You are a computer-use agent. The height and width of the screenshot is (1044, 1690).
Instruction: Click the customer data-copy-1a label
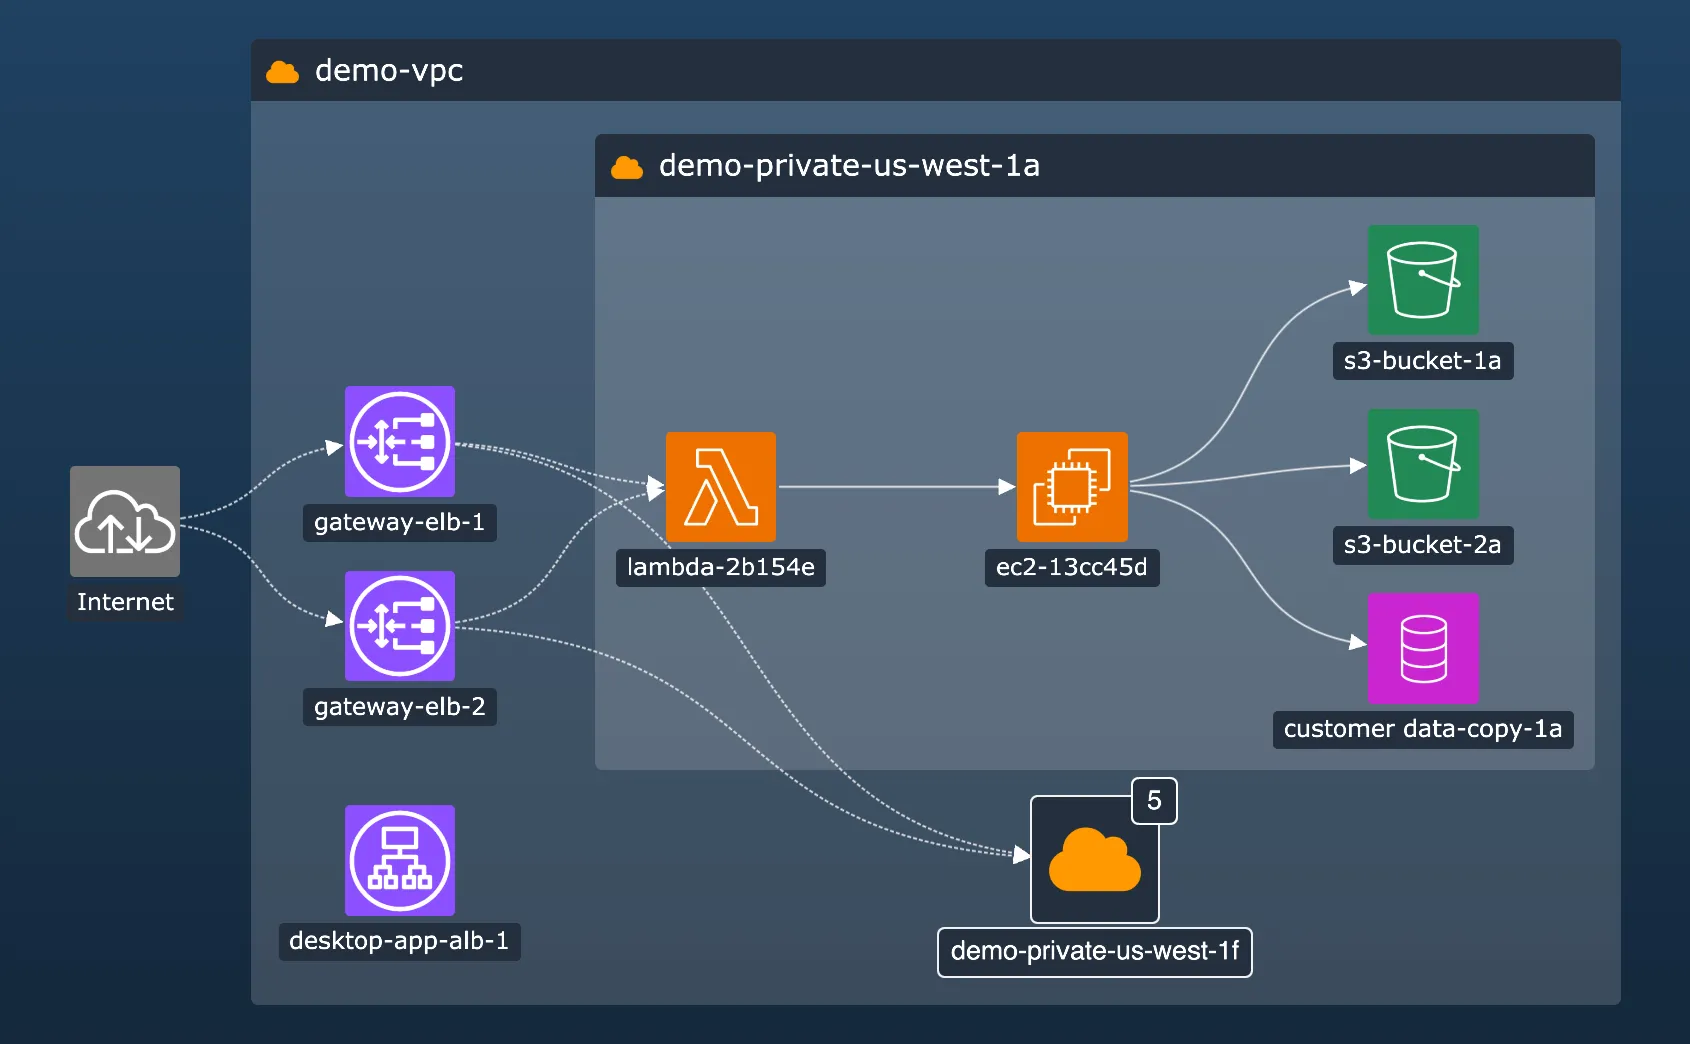[1423, 729]
